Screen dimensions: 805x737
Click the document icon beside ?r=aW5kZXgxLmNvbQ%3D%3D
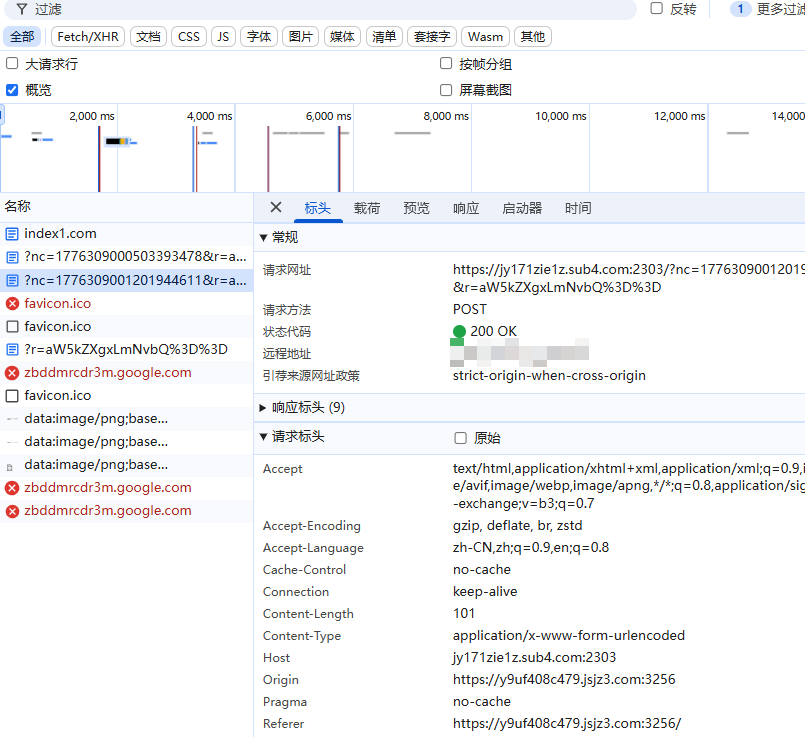pos(12,349)
